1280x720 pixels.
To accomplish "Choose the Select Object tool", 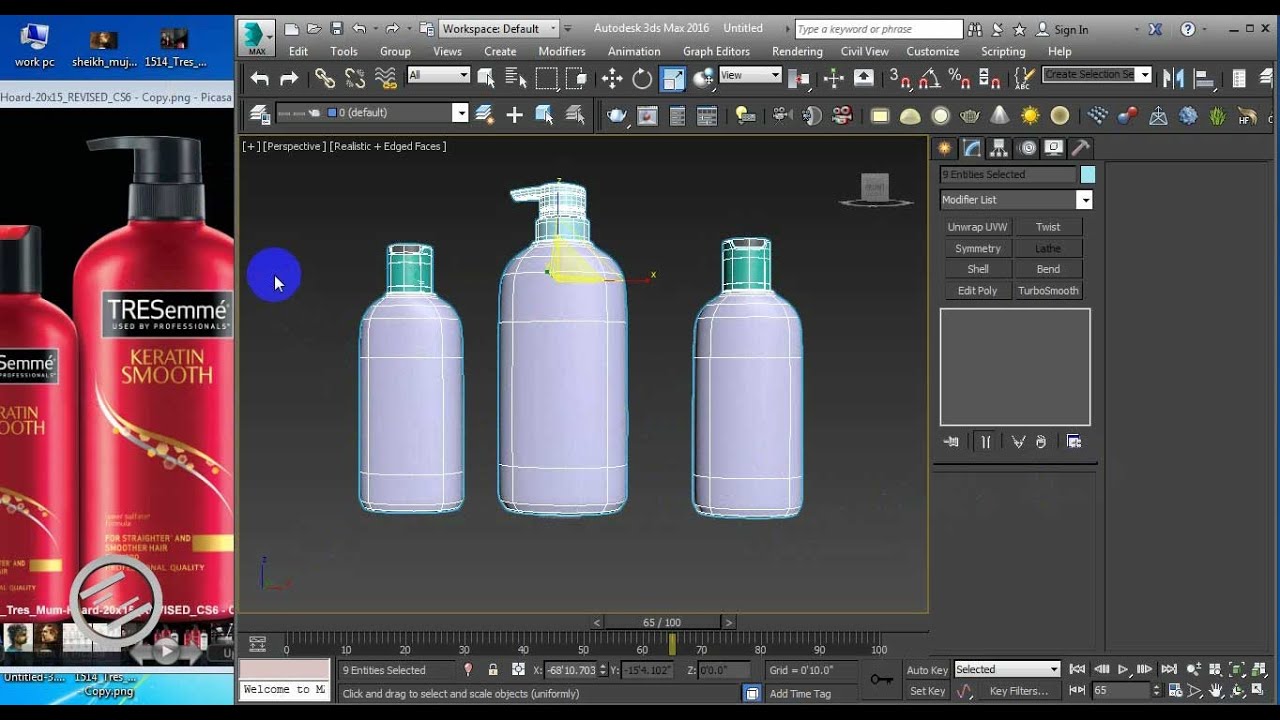I will (486, 78).
